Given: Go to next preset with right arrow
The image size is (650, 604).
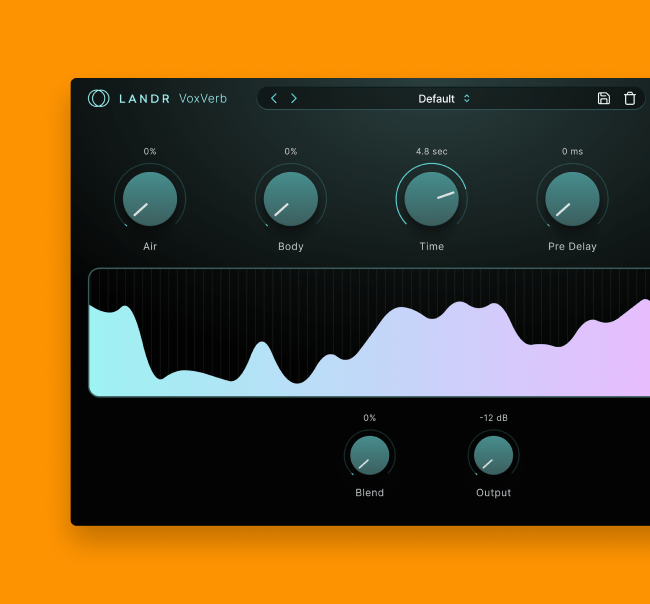Looking at the screenshot, I should coord(294,99).
